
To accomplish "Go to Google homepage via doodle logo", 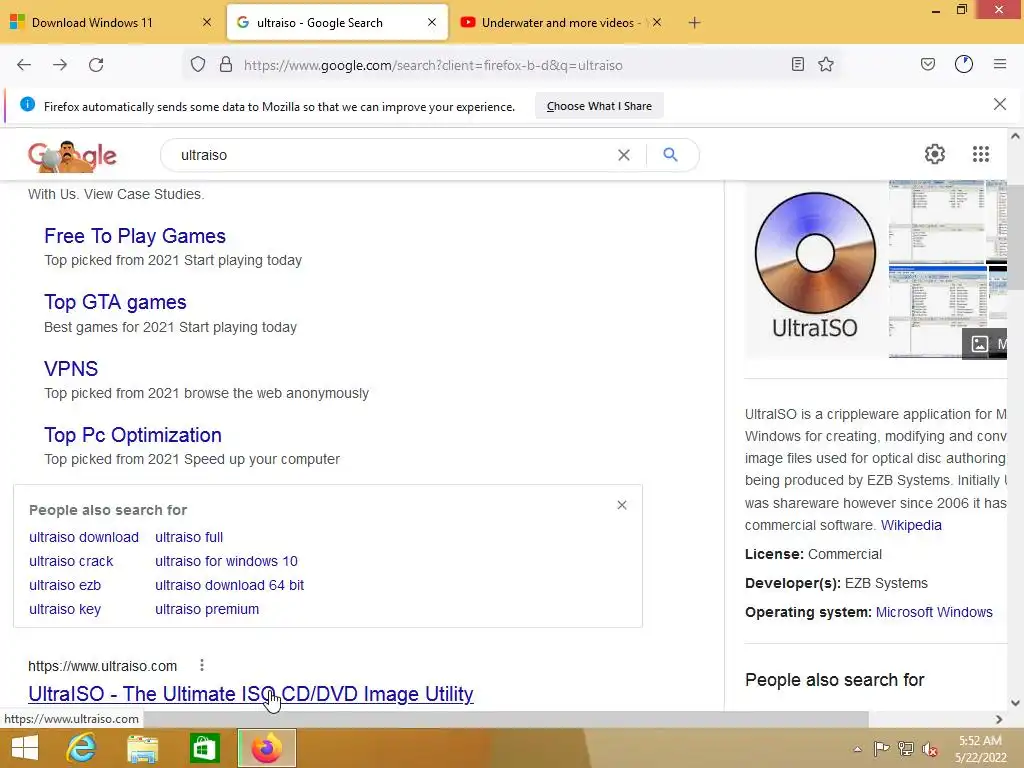I will [72, 156].
